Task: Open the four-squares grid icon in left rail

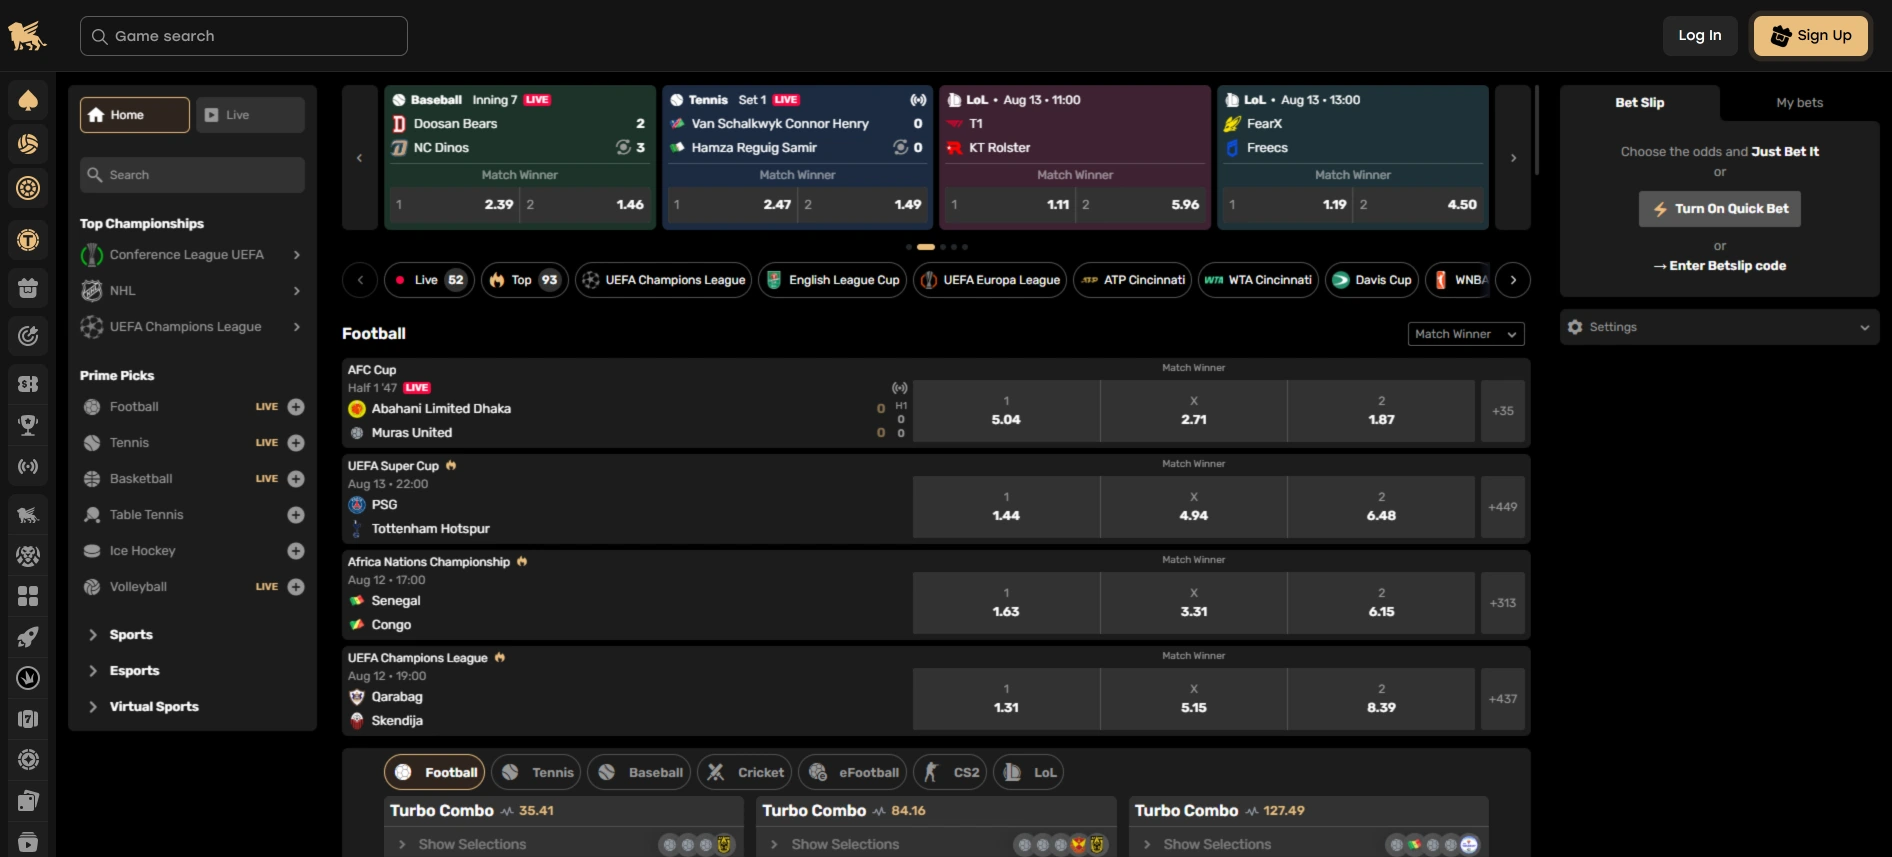Action: [28, 596]
